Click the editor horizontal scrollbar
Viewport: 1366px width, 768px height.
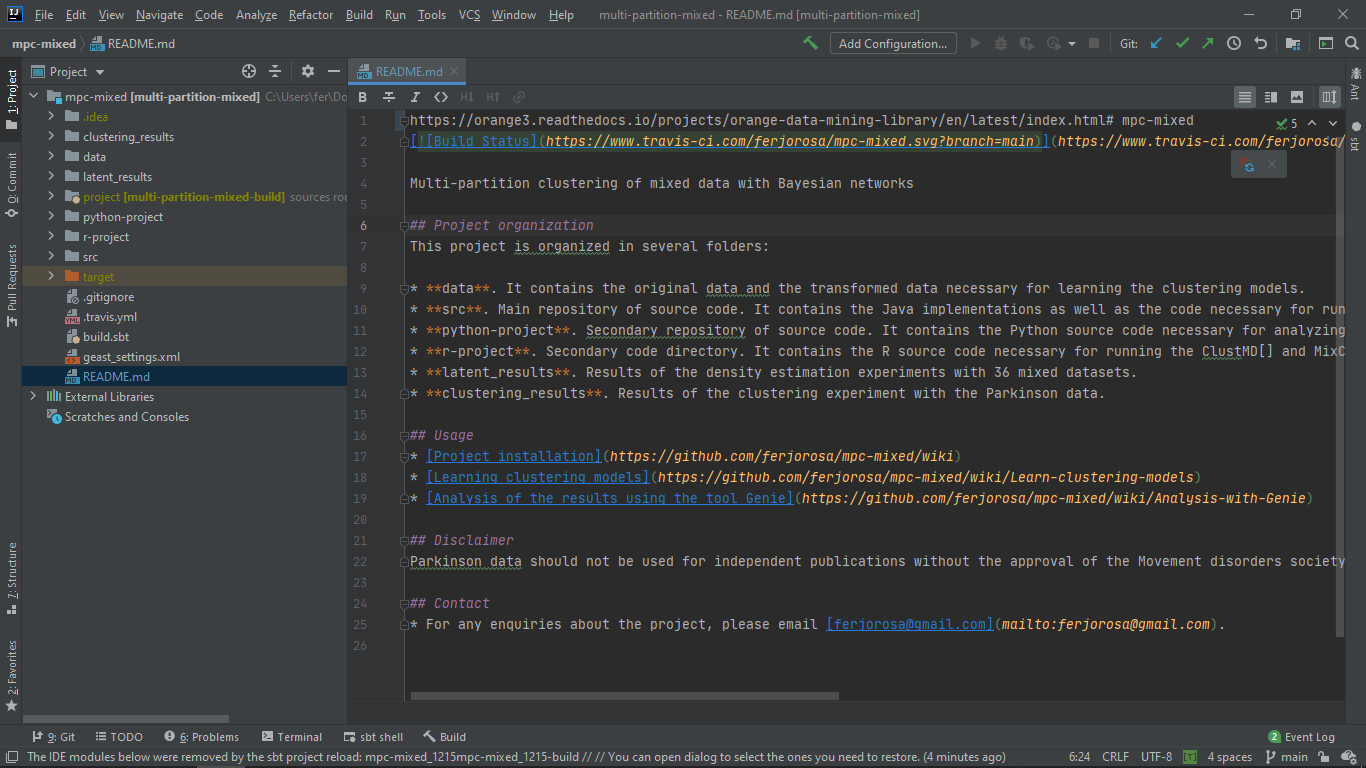coord(625,696)
